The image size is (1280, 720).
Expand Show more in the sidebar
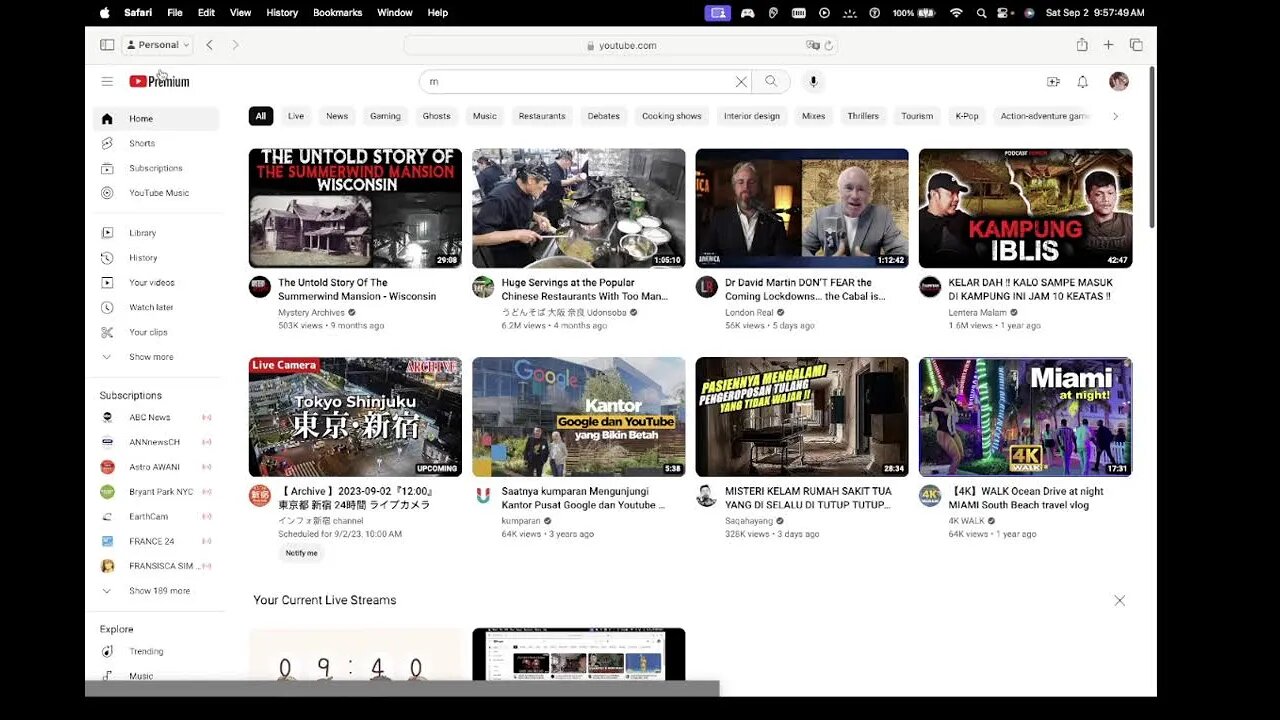156,357
